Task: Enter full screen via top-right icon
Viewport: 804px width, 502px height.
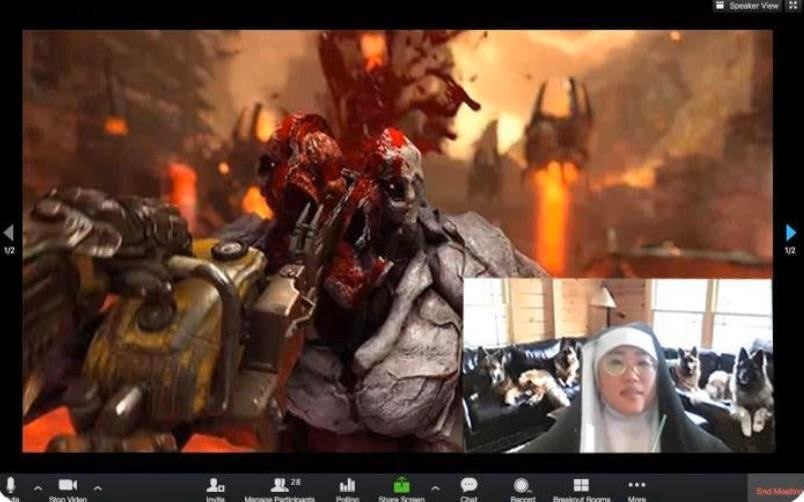Action: click(794, 6)
